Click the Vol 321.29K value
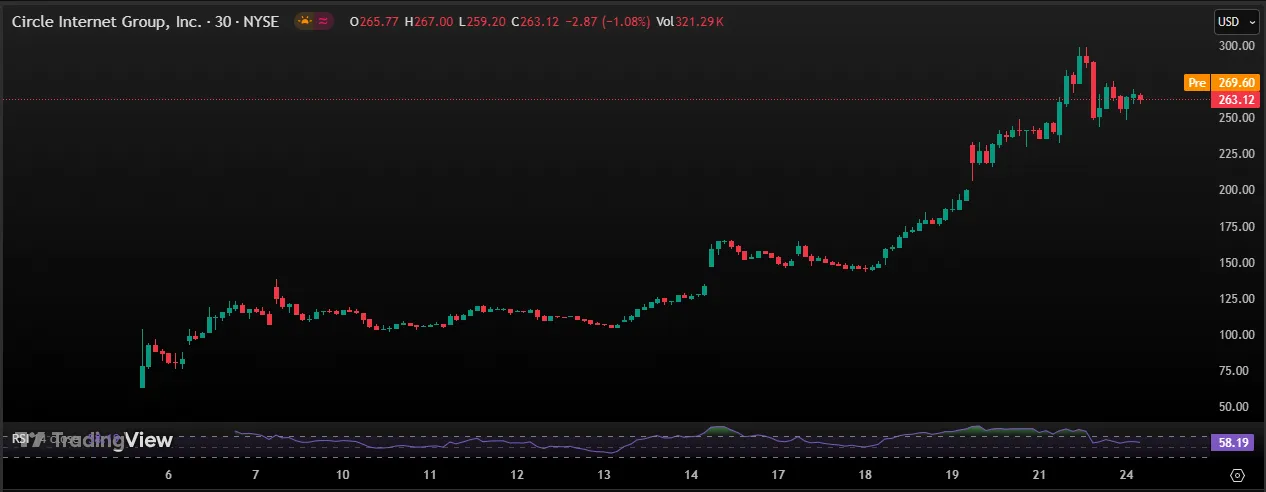The width and height of the screenshot is (1266, 492). pos(689,22)
